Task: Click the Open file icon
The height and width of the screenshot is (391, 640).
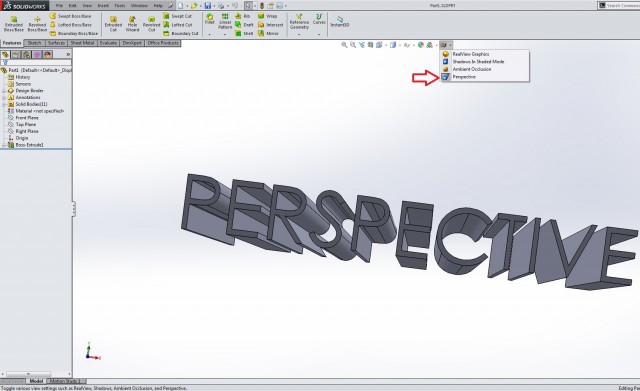Action: click(x=194, y=6)
